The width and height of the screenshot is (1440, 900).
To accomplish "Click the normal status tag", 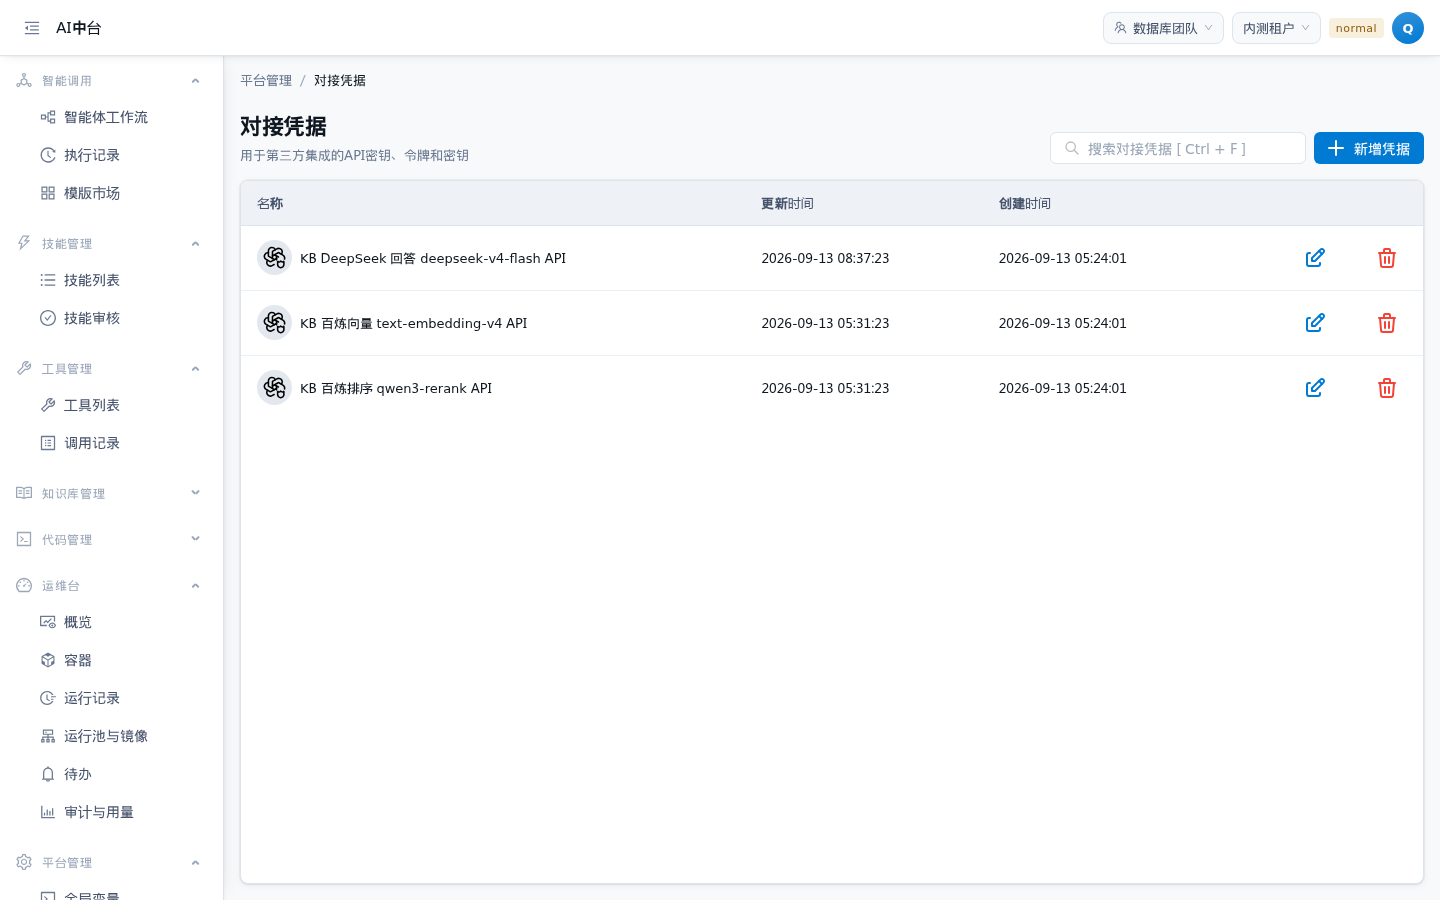I will (x=1356, y=28).
